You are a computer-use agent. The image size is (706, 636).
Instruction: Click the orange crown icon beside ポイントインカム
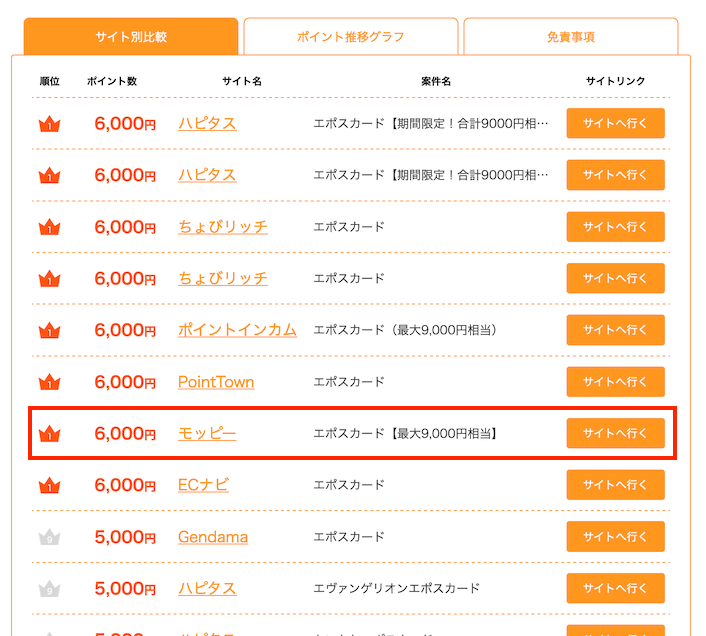point(49,330)
